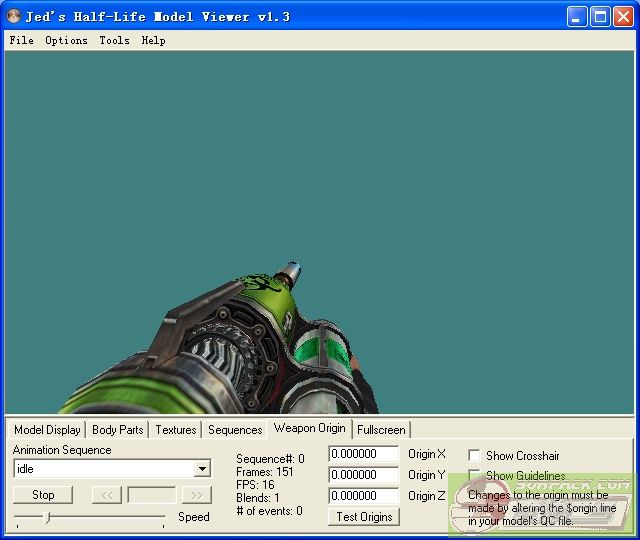Open the Options menu
This screenshot has width=640, height=540.
pyautogui.click(x=66, y=40)
